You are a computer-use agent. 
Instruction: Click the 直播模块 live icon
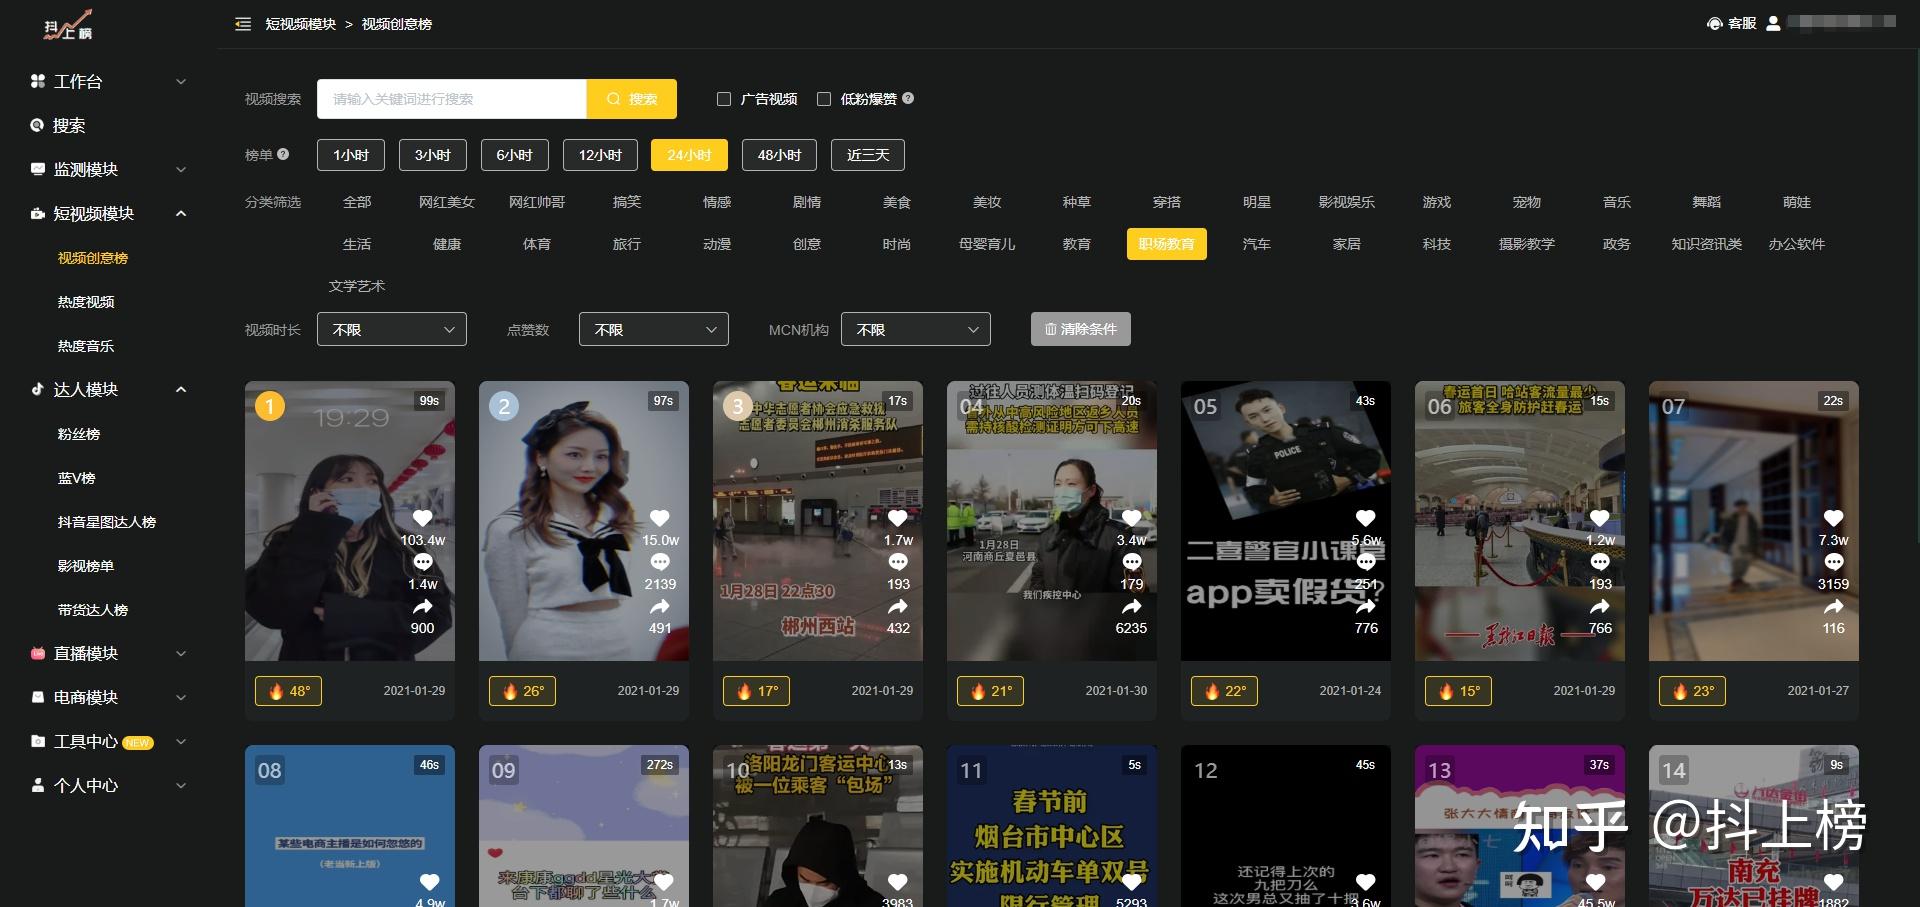38,653
